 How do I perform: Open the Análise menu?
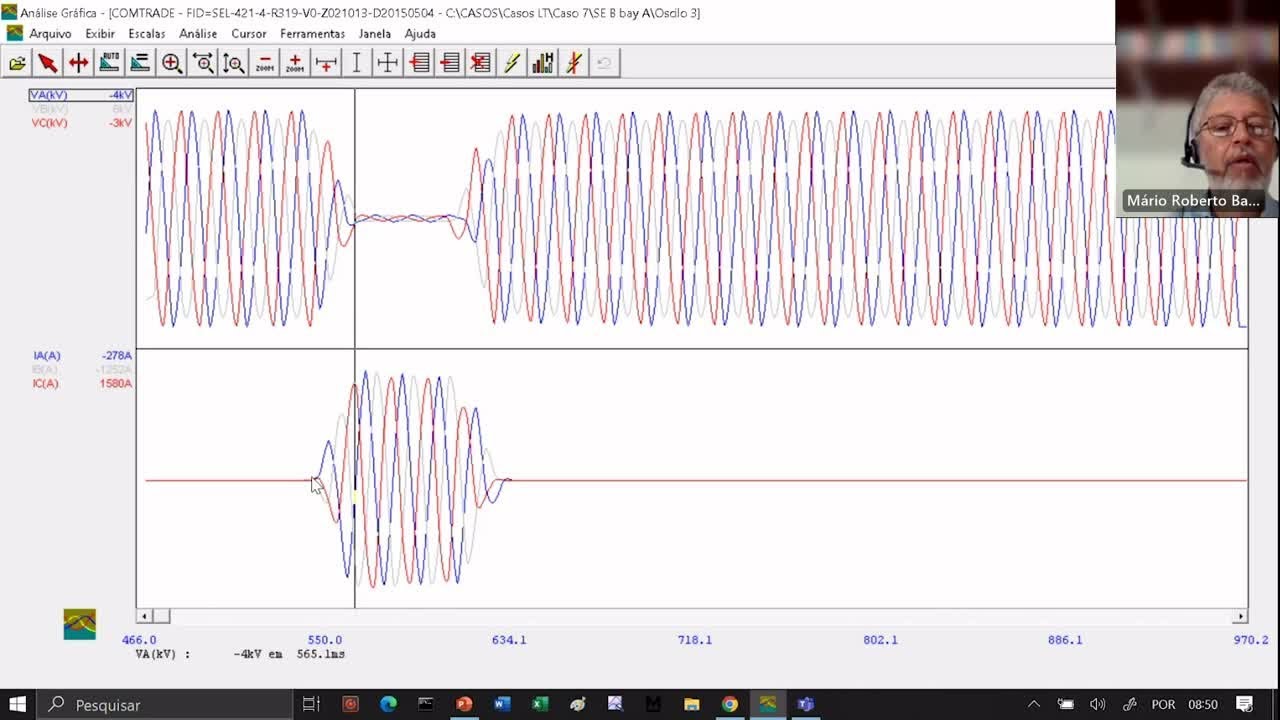(x=198, y=34)
